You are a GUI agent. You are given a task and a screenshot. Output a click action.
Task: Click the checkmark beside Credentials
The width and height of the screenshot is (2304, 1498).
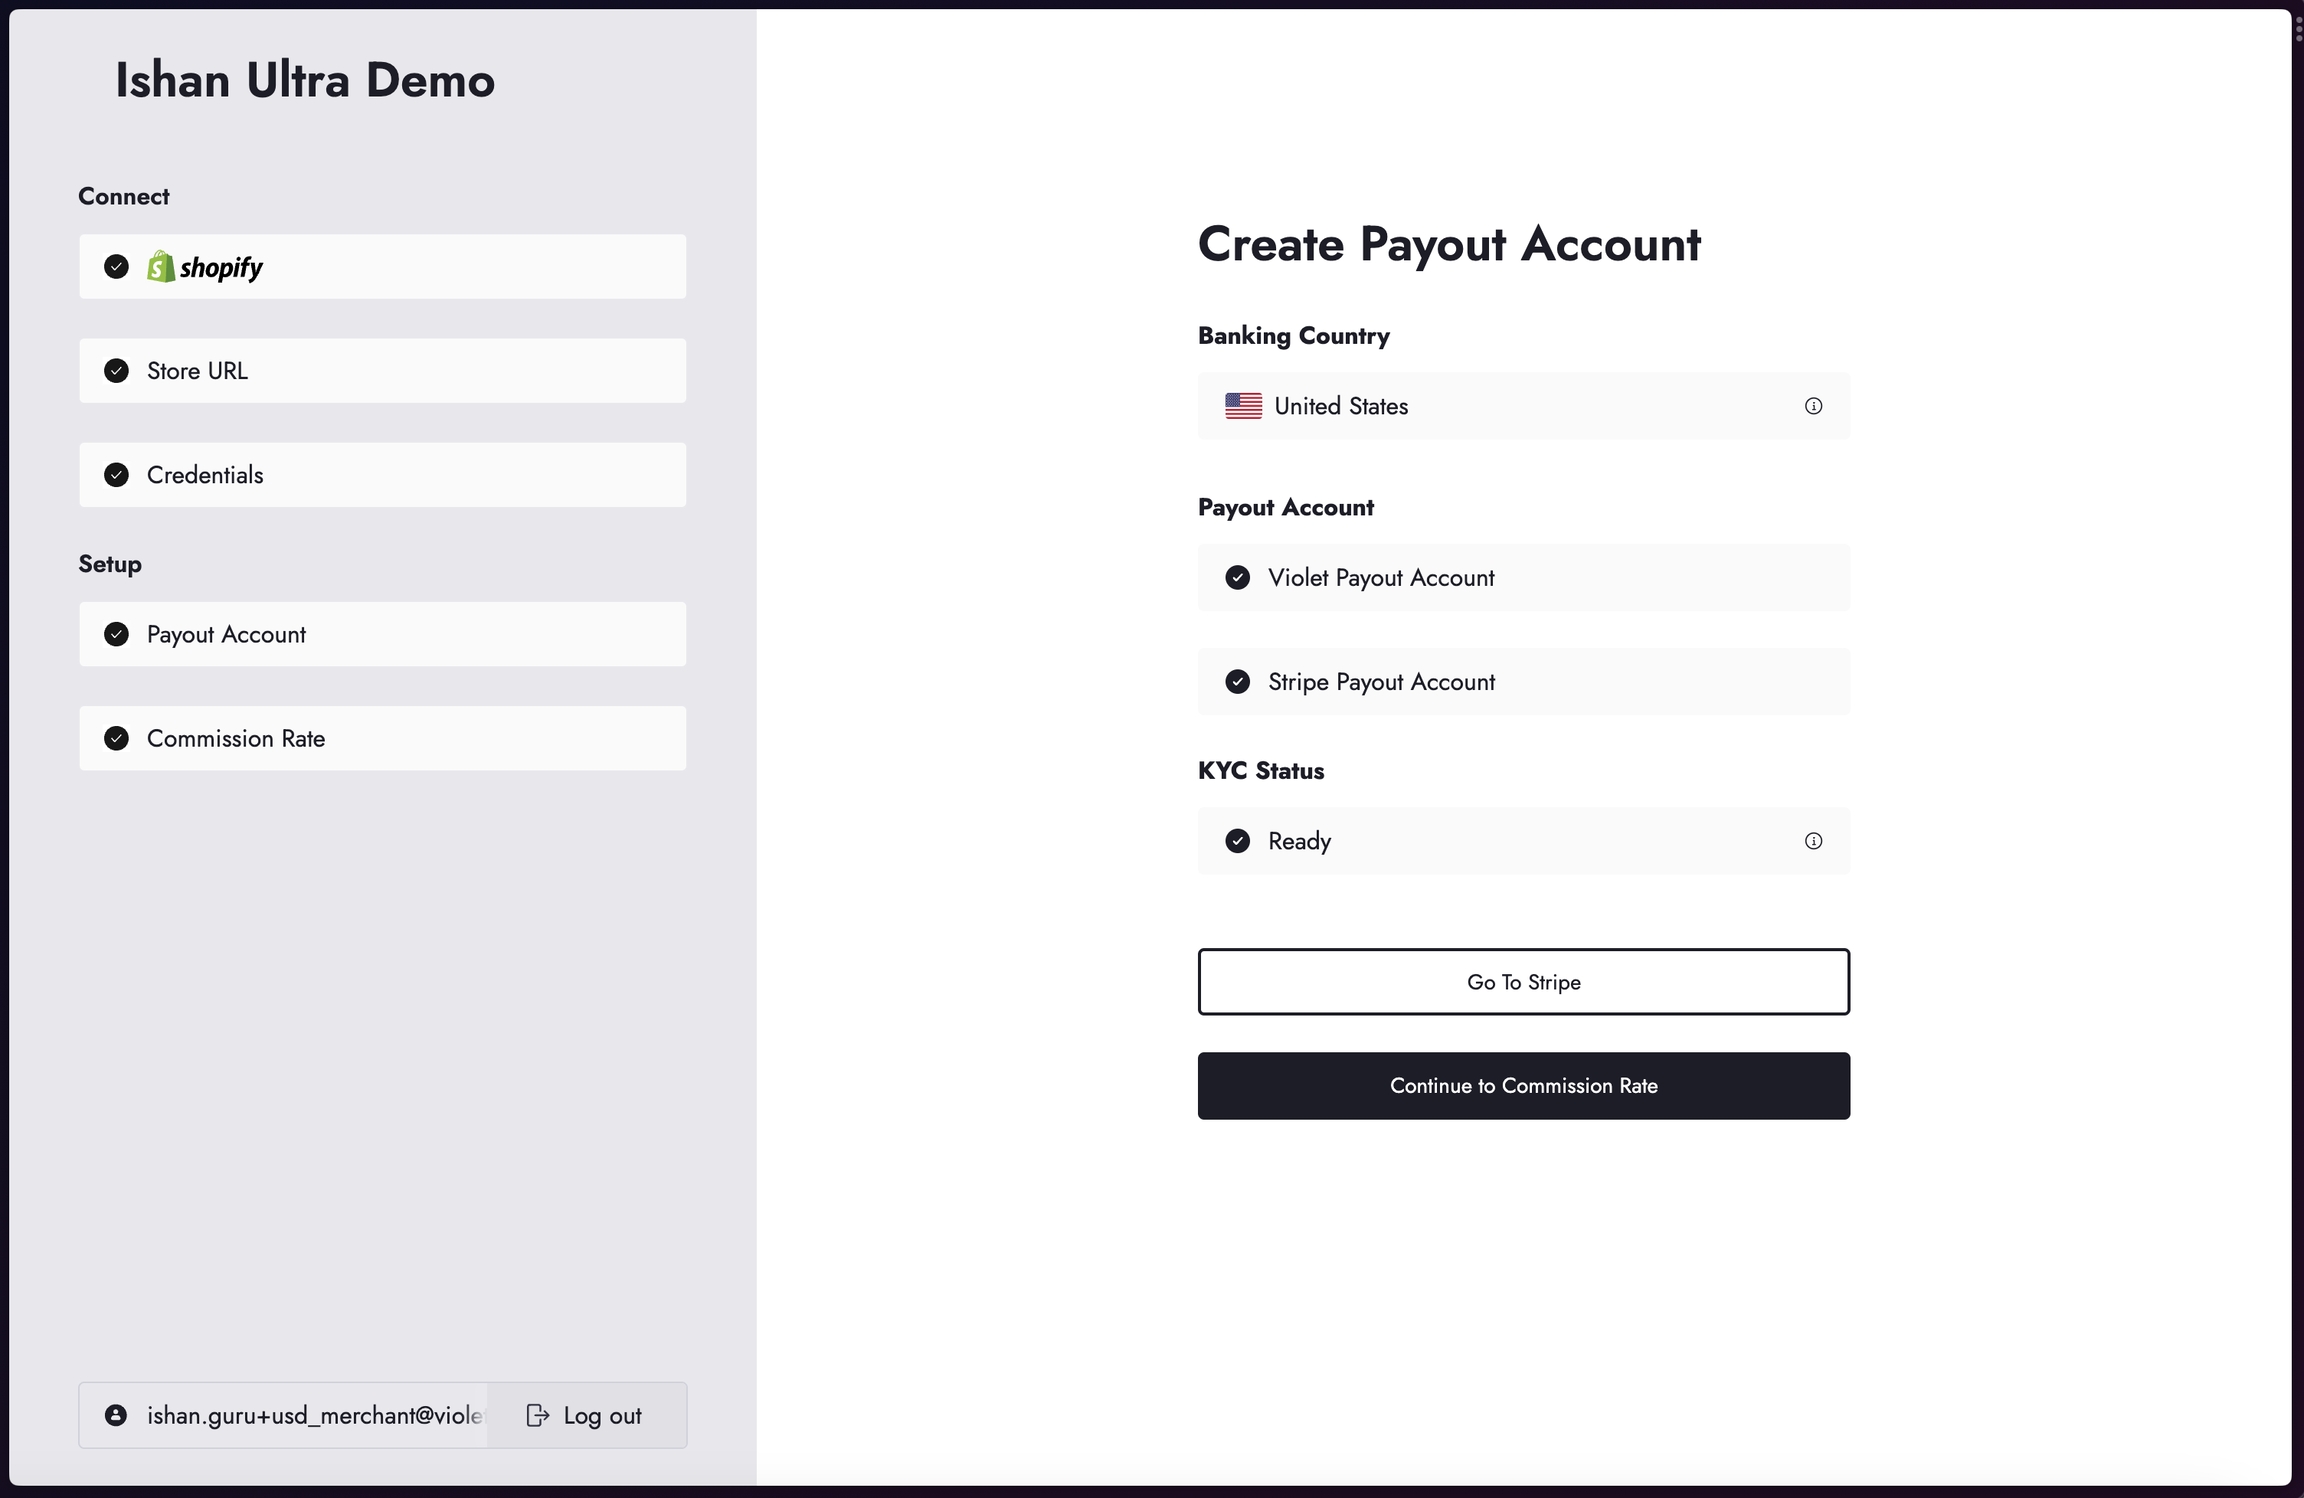[x=116, y=475]
